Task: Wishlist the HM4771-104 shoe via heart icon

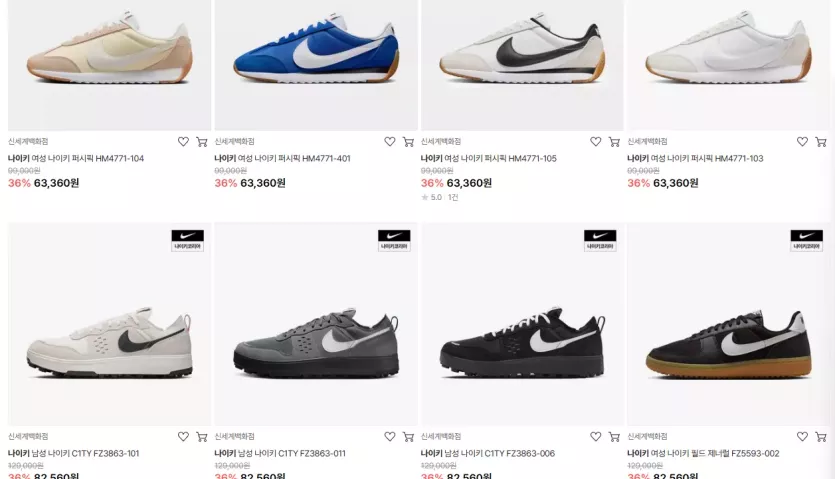Action: click(183, 142)
